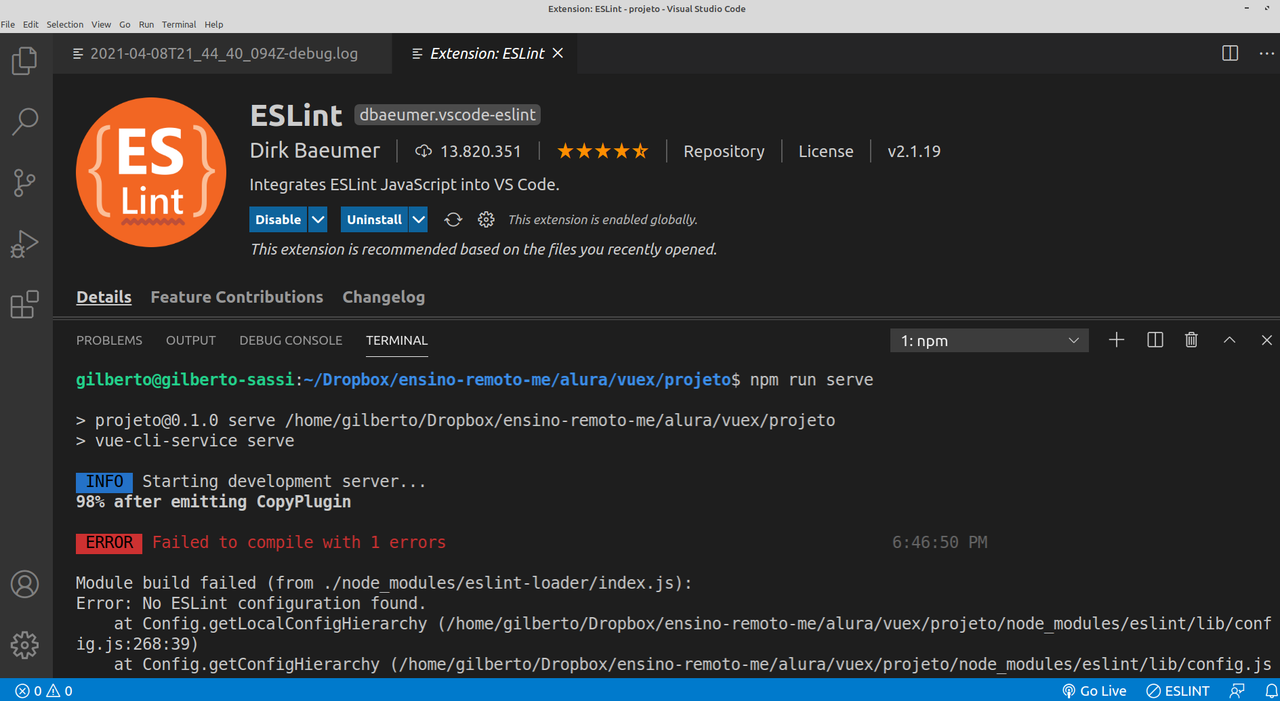Switch to the DEBUG CONSOLE panel tab

[x=291, y=340]
